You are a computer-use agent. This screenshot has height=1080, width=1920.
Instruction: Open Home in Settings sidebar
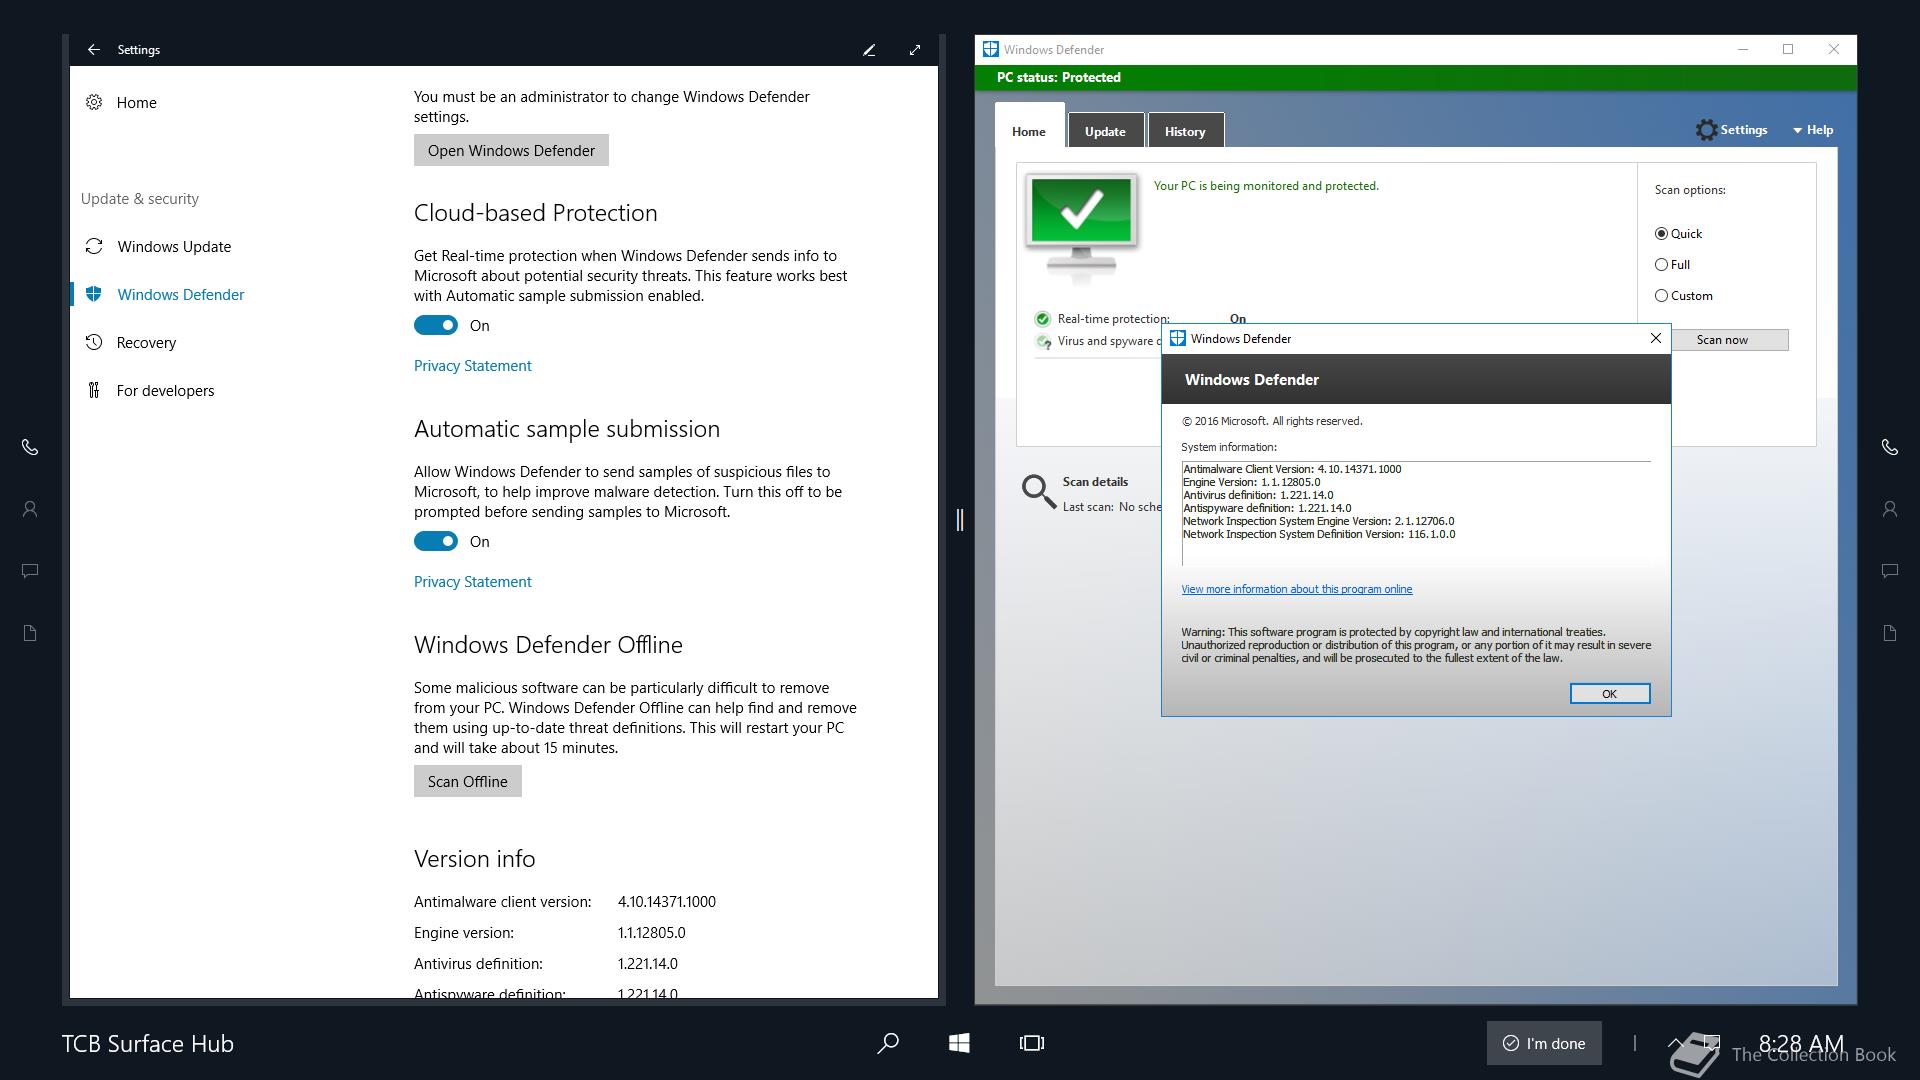click(136, 103)
